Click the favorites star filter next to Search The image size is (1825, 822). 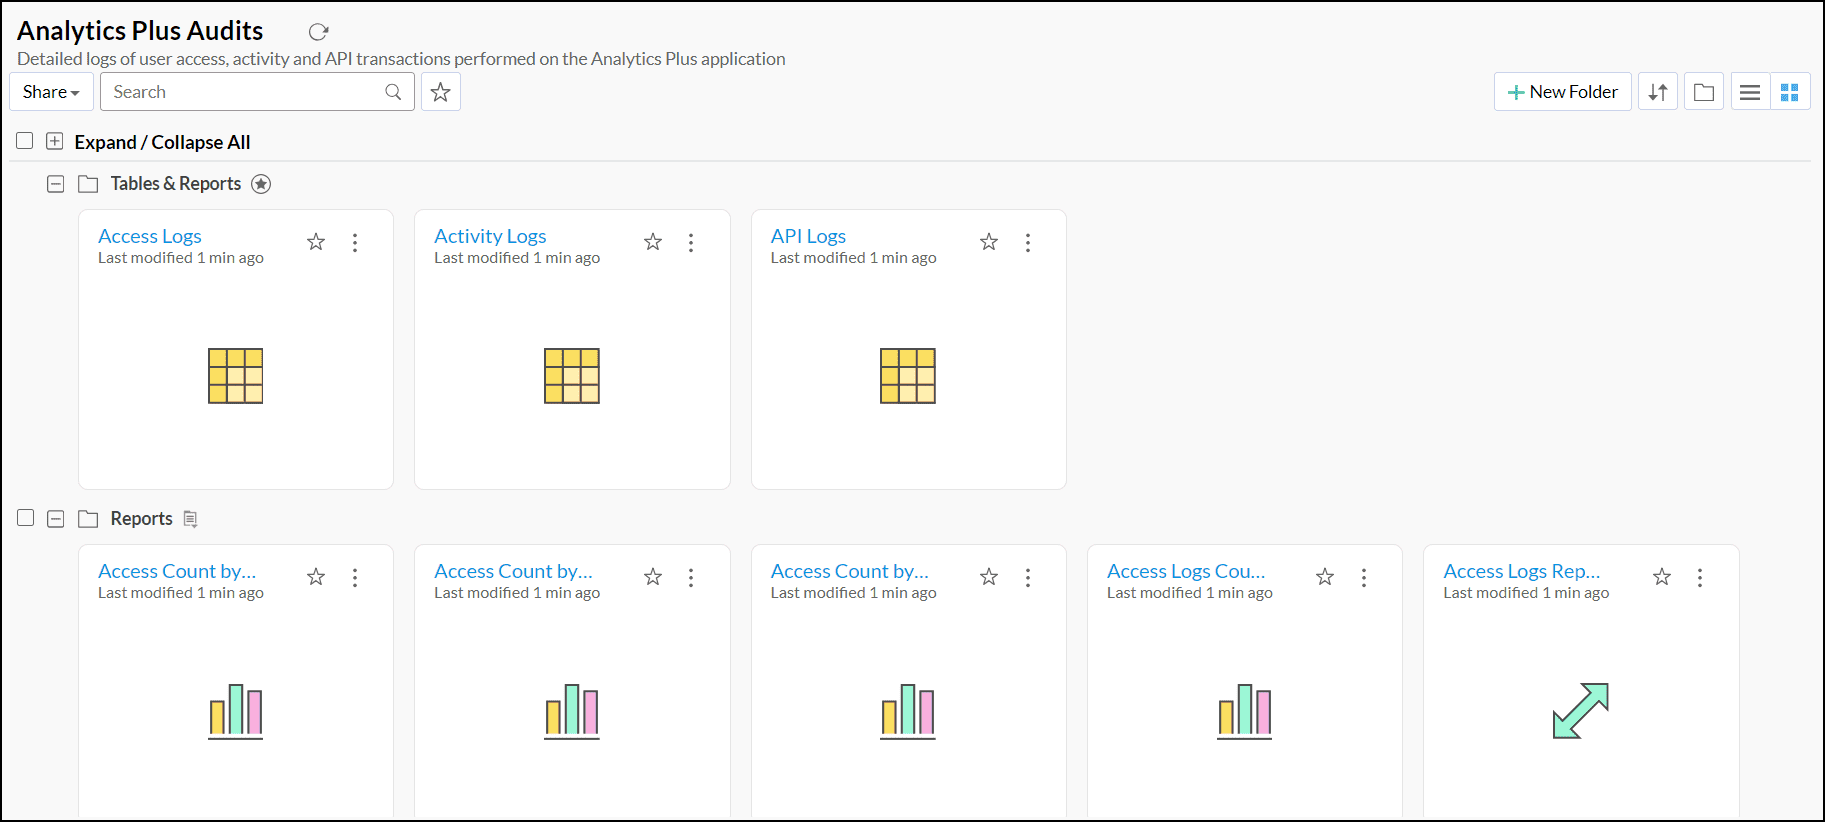point(440,92)
